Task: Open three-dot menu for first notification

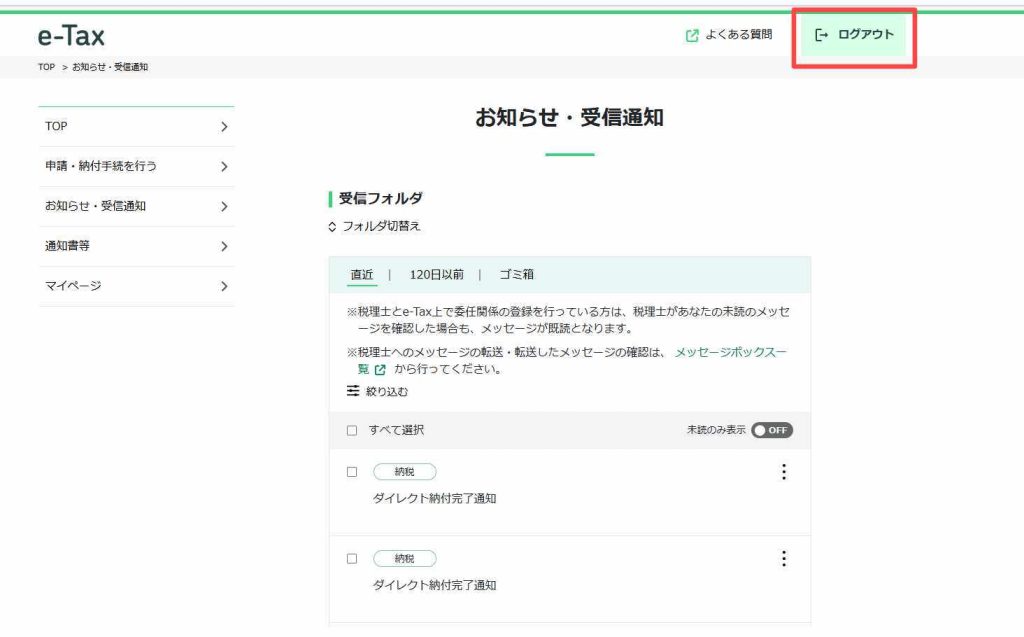Action: [784, 472]
